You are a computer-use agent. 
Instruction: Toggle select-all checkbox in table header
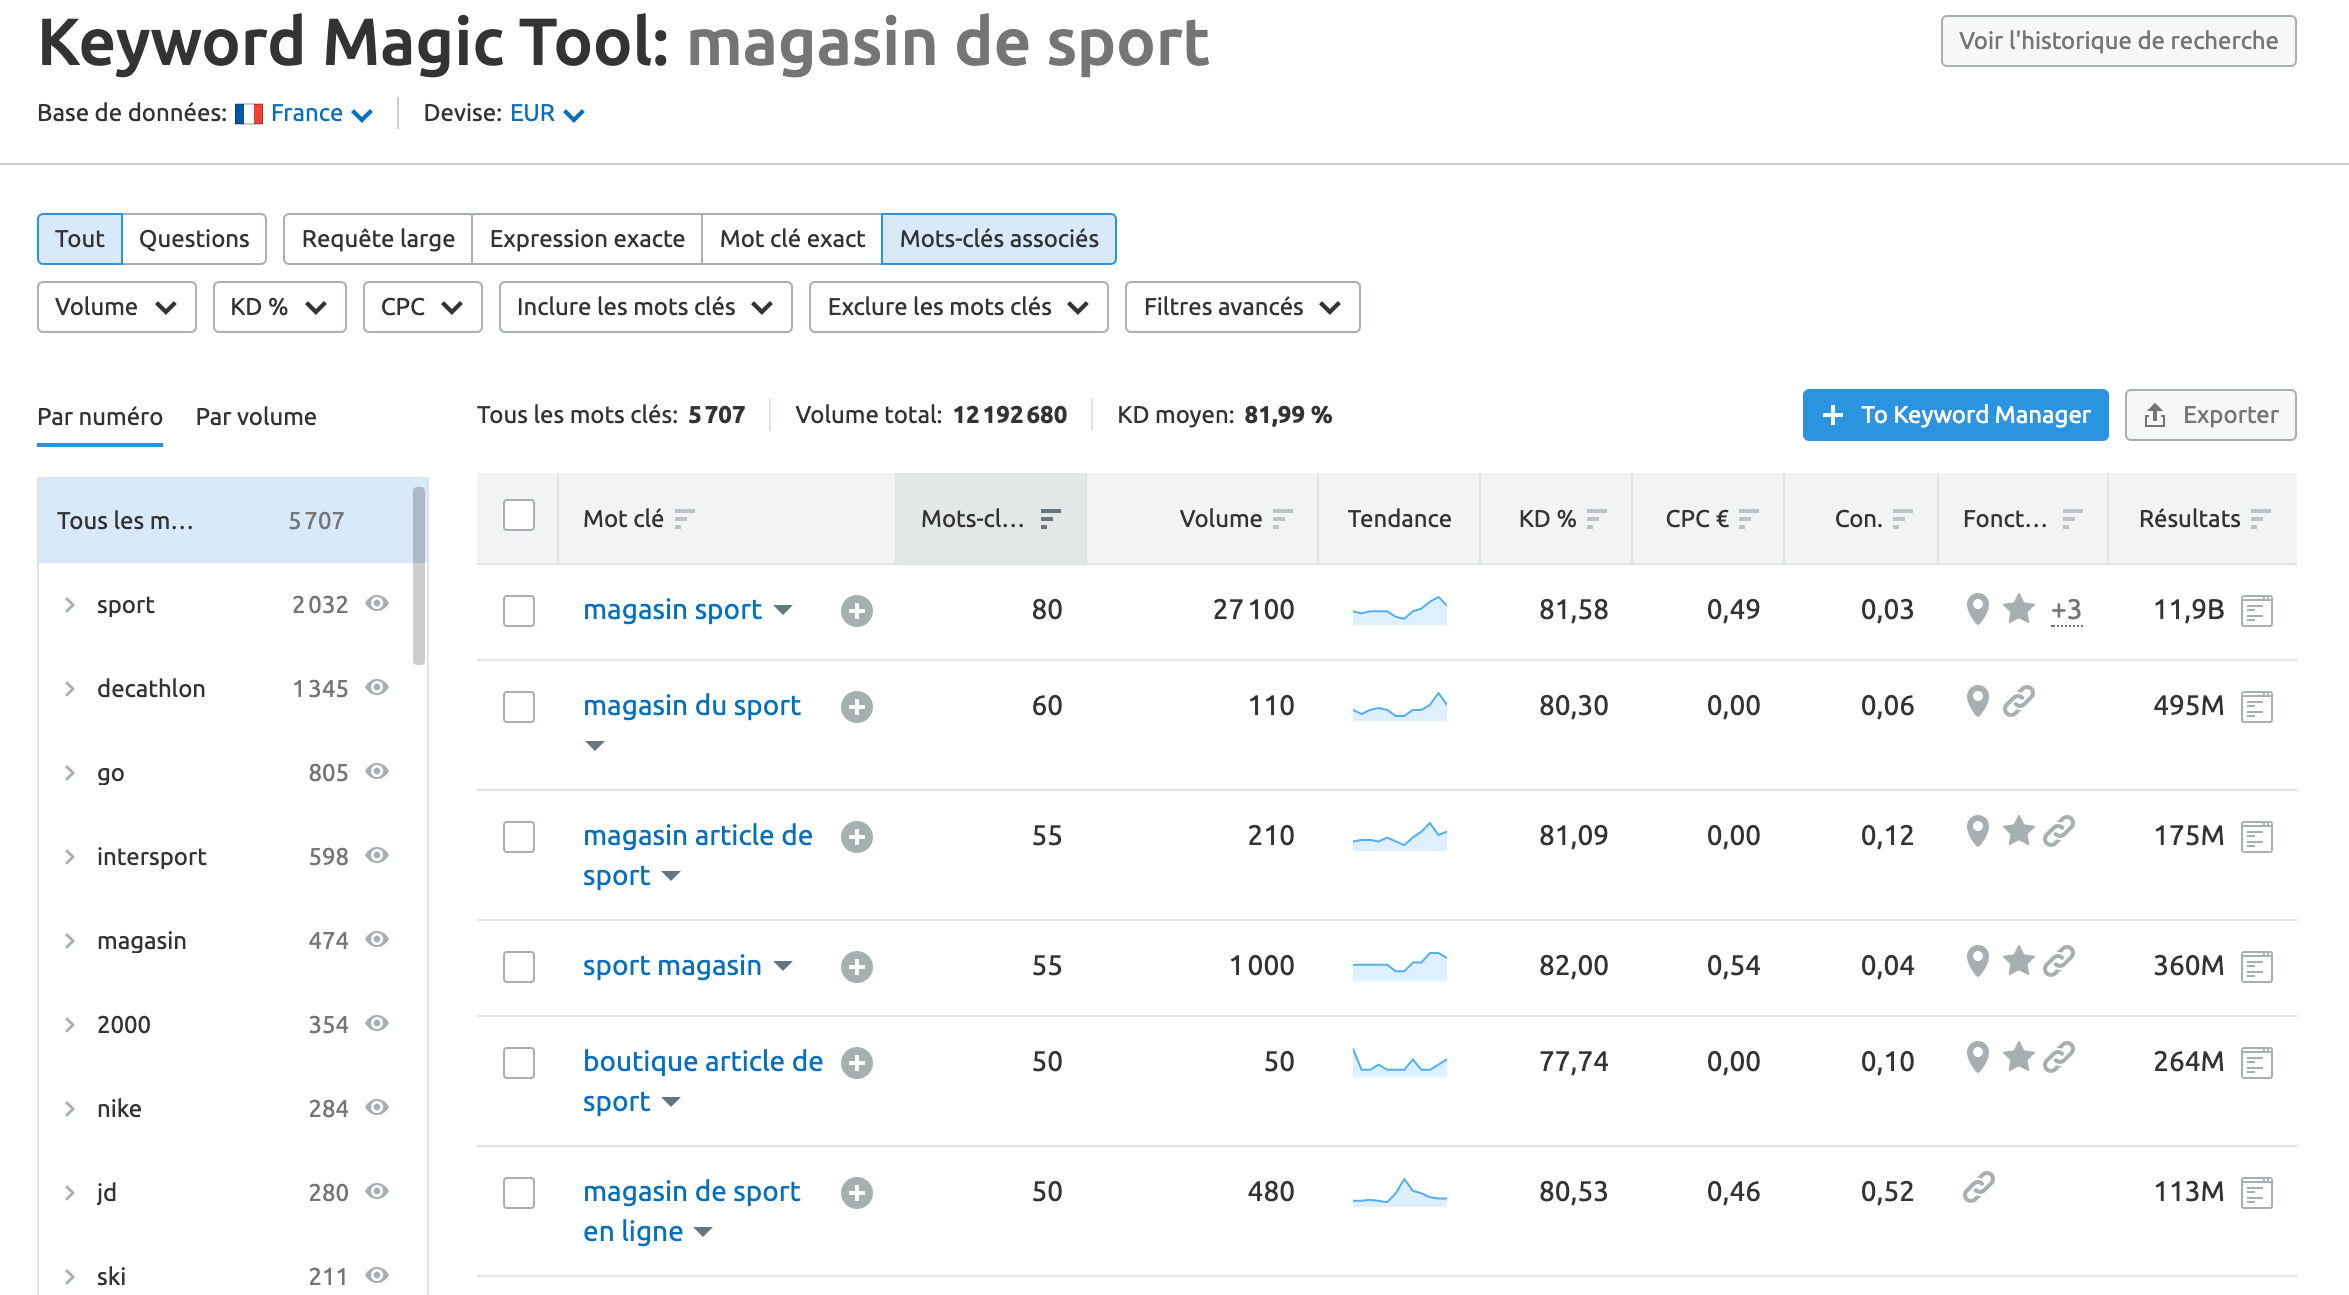(x=519, y=516)
